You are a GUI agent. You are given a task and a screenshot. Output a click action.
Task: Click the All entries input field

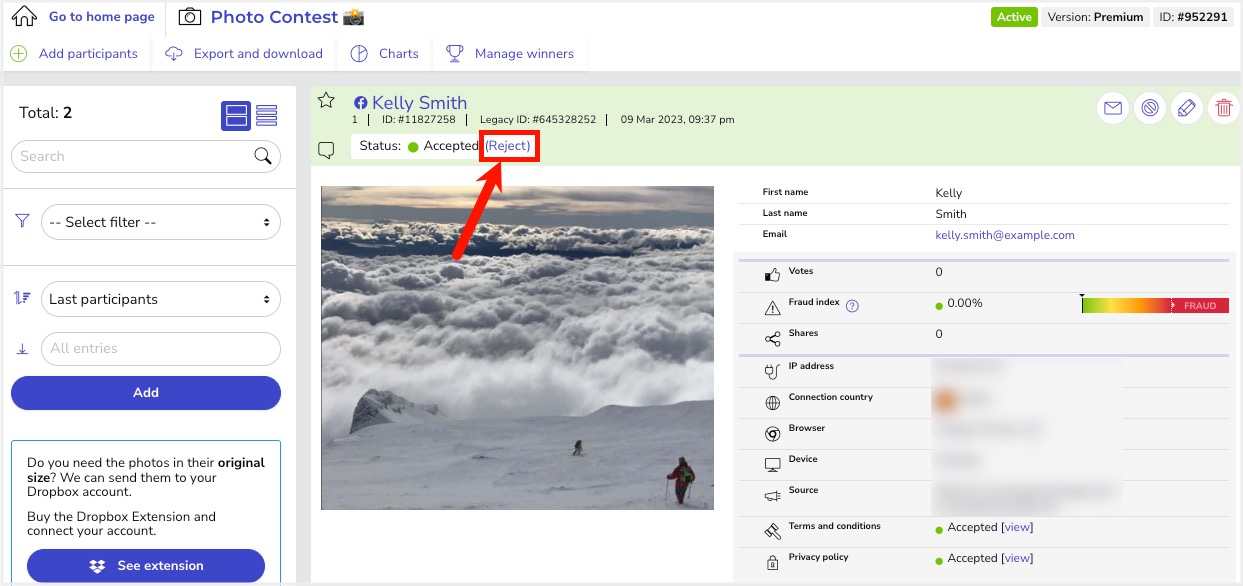pos(160,349)
